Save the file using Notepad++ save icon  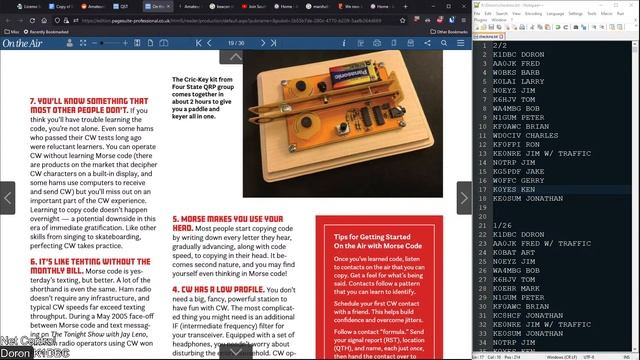tap(491, 27)
